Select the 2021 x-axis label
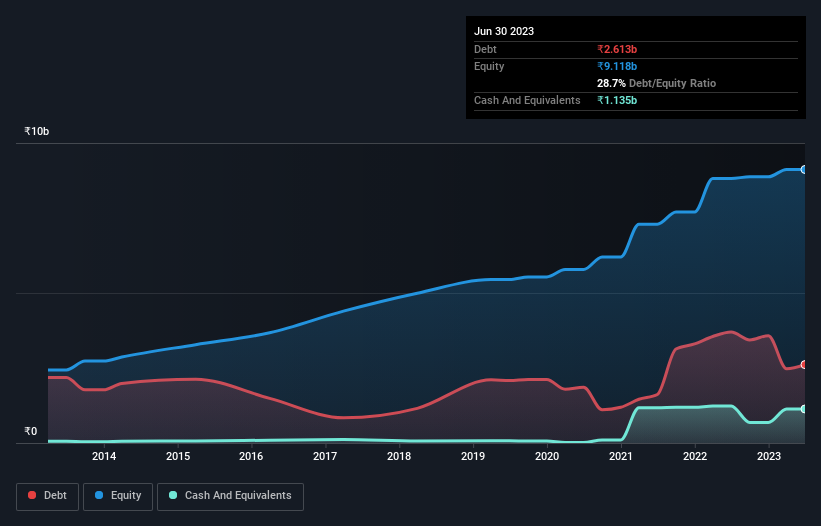 point(621,456)
